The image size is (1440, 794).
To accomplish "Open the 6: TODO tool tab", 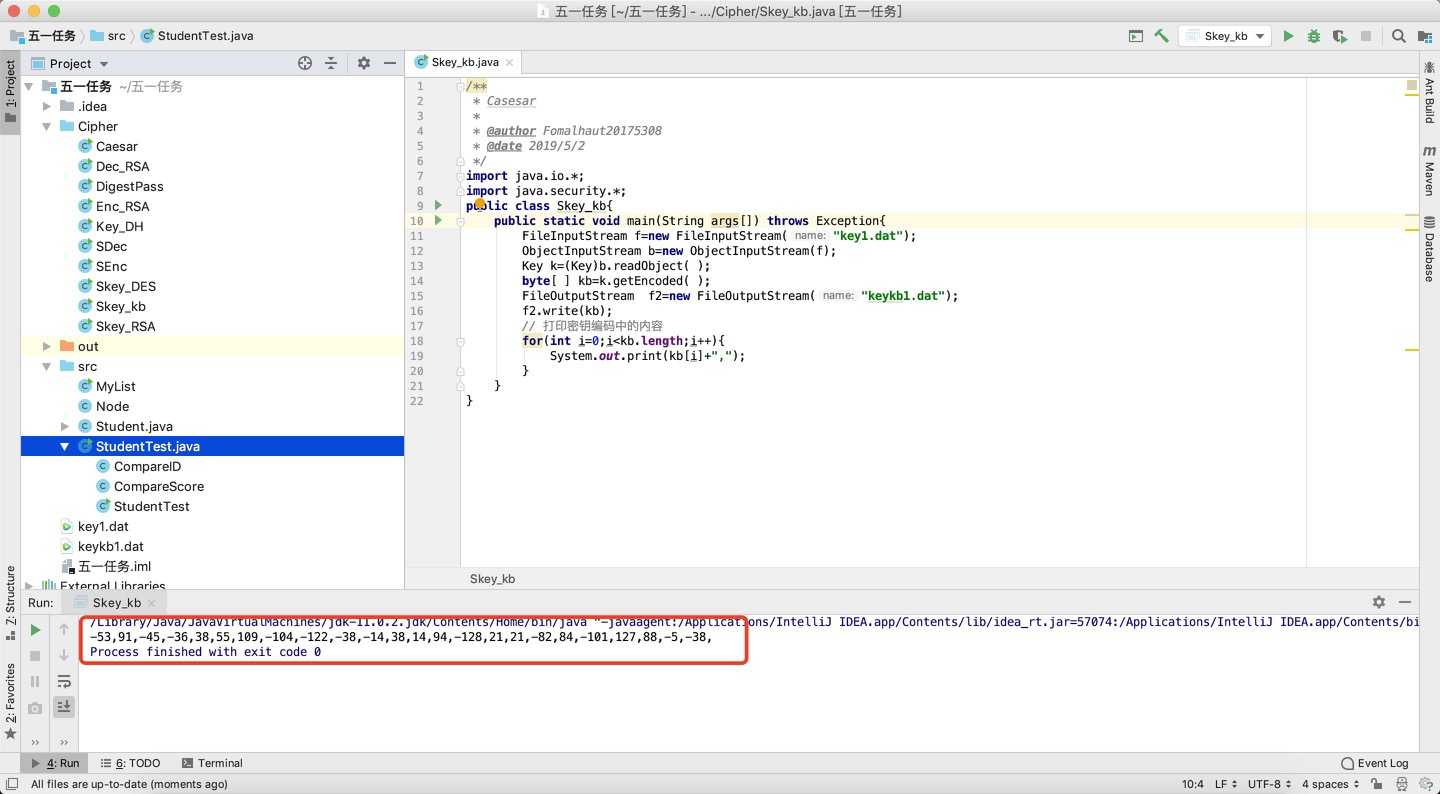I will coord(130,763).
